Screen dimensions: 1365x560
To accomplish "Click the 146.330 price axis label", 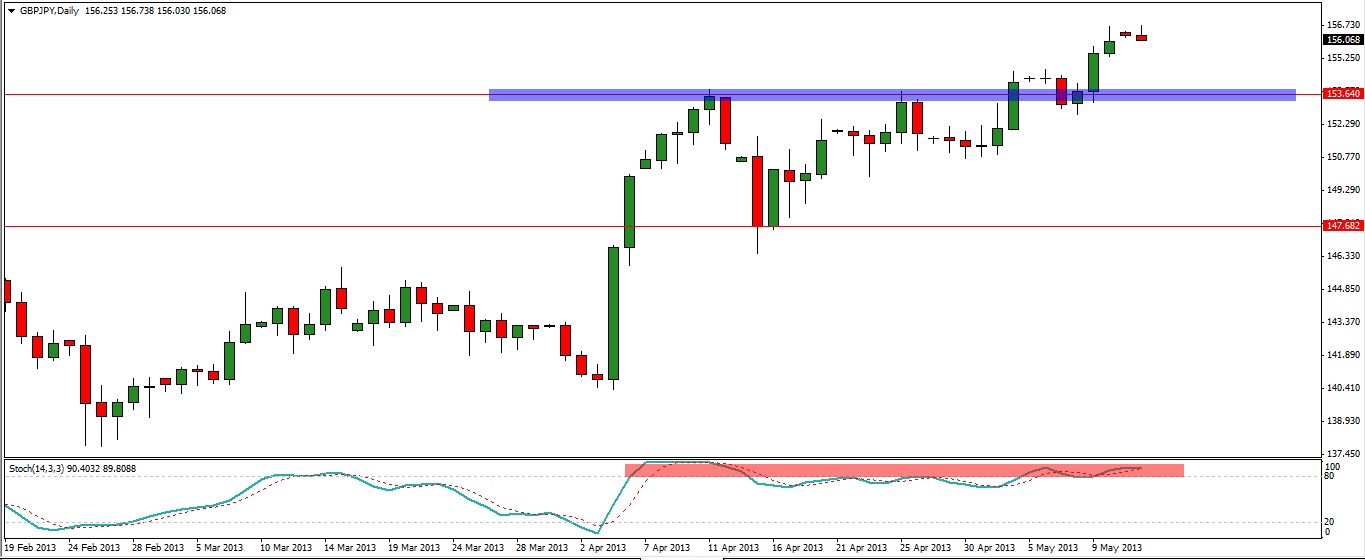I will [x=1342, y=256].
